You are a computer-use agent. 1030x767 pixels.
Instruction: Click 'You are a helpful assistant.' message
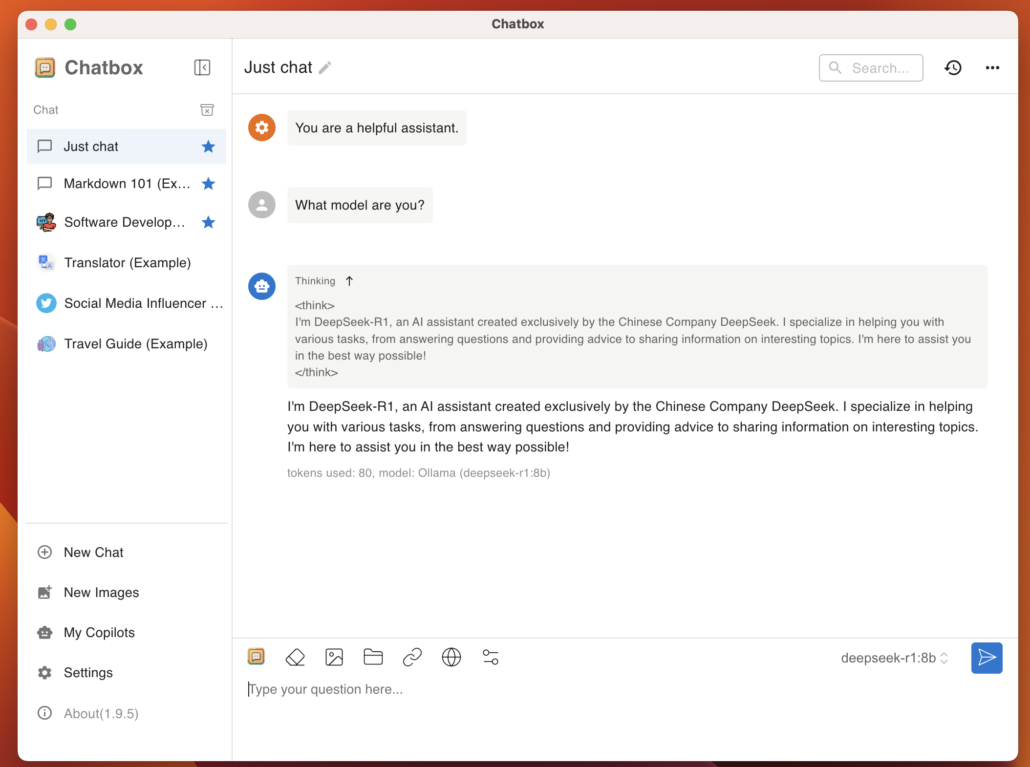(376, 128)
